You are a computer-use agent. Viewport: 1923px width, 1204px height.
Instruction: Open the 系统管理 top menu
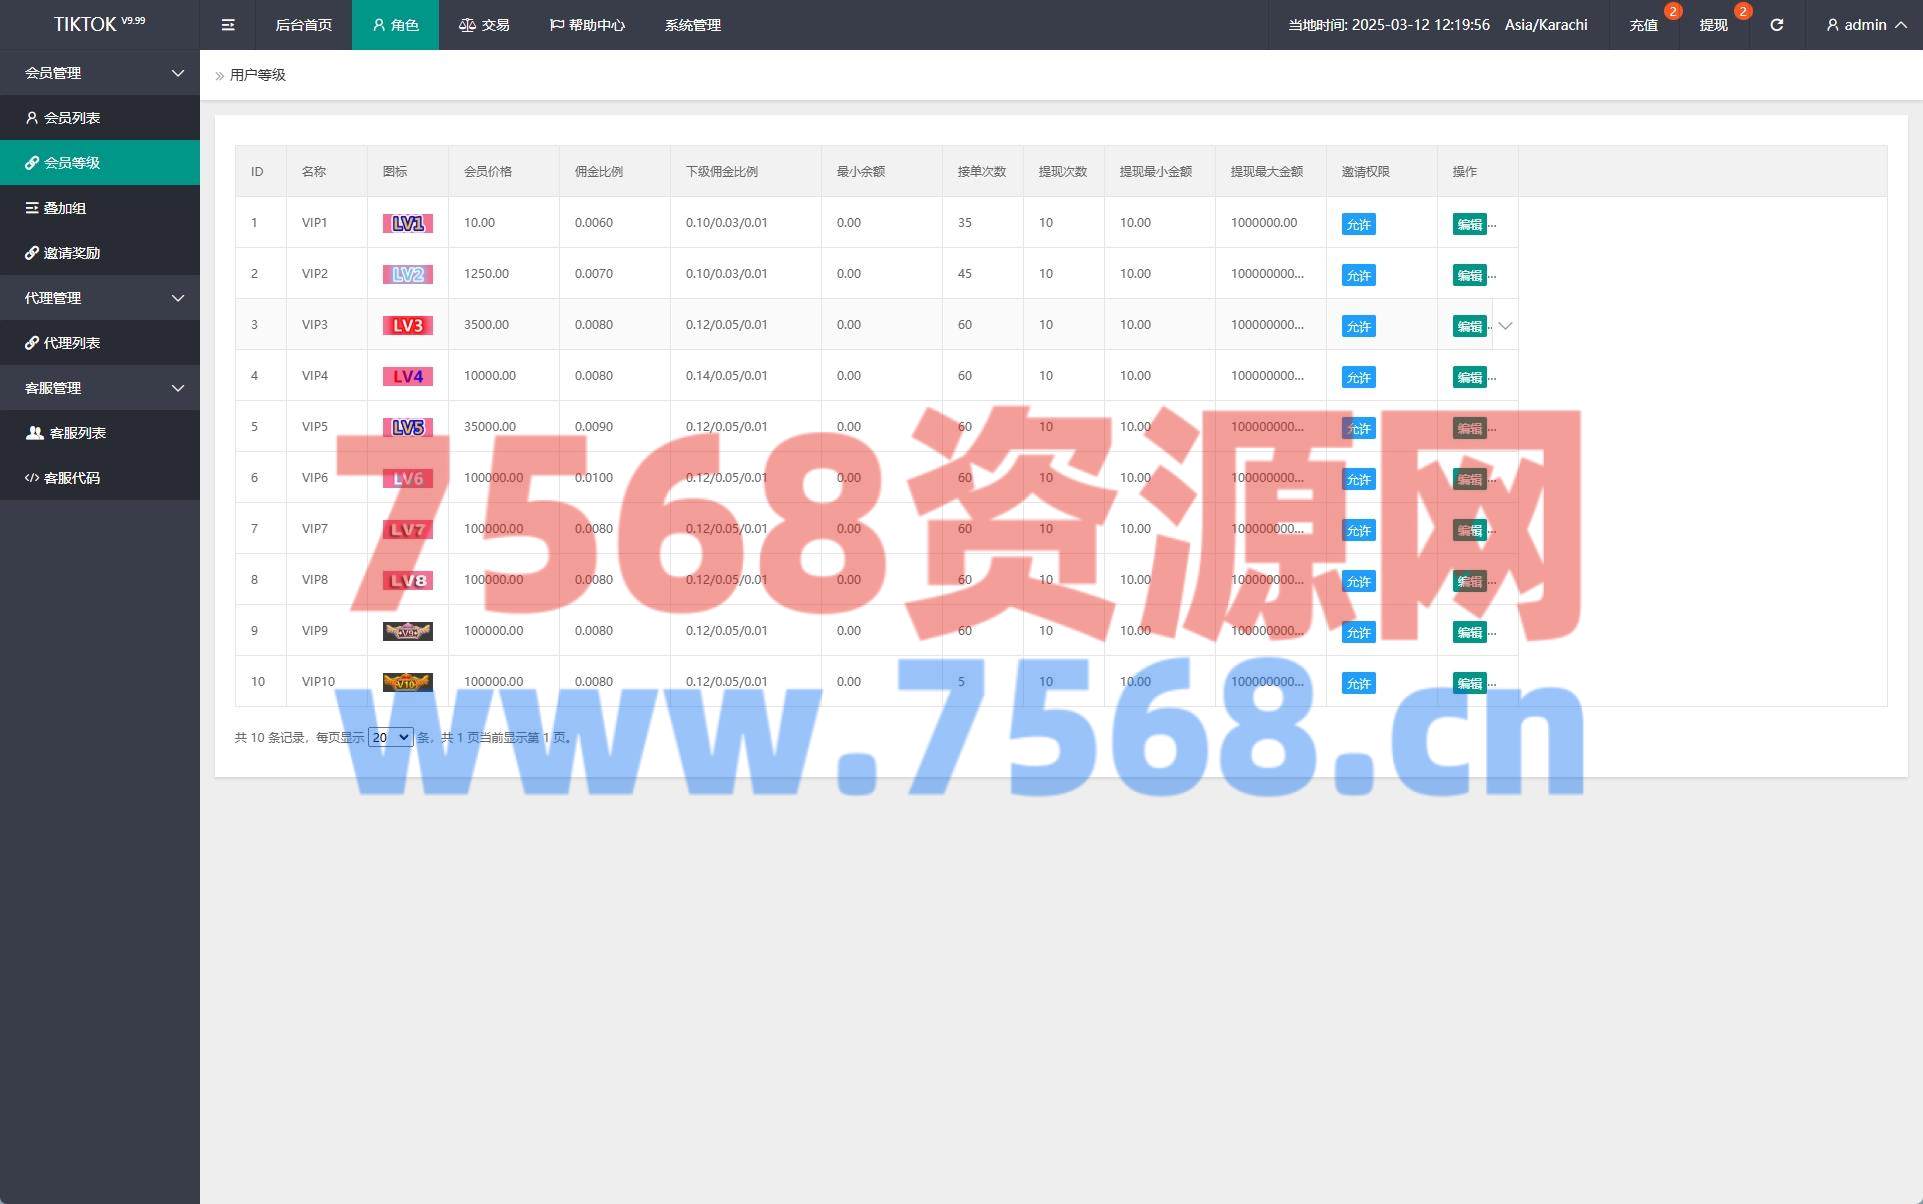[692, 25]
